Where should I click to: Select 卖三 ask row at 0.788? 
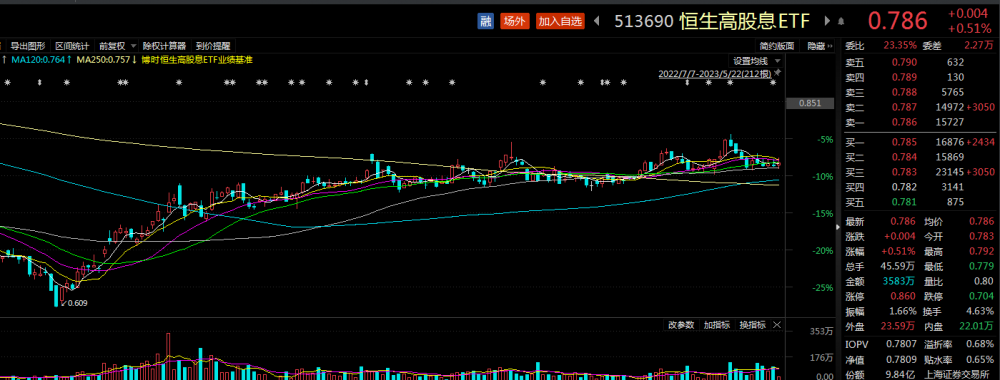tap(919, 92)
